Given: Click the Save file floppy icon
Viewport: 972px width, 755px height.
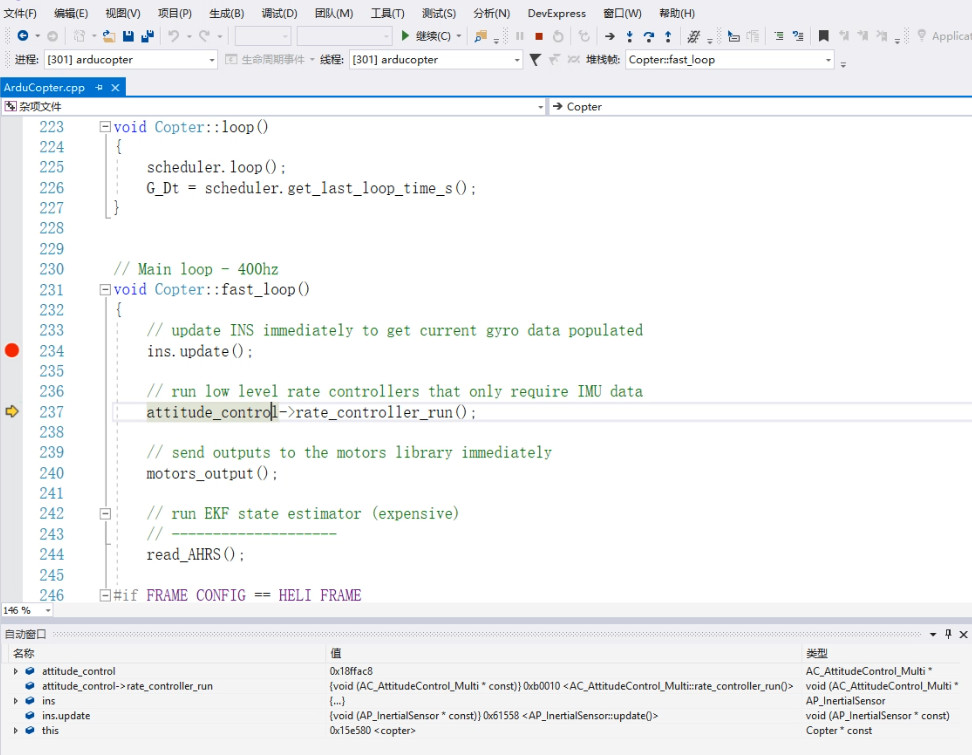Looking at the screenshot, I should [x=128, y=36].
